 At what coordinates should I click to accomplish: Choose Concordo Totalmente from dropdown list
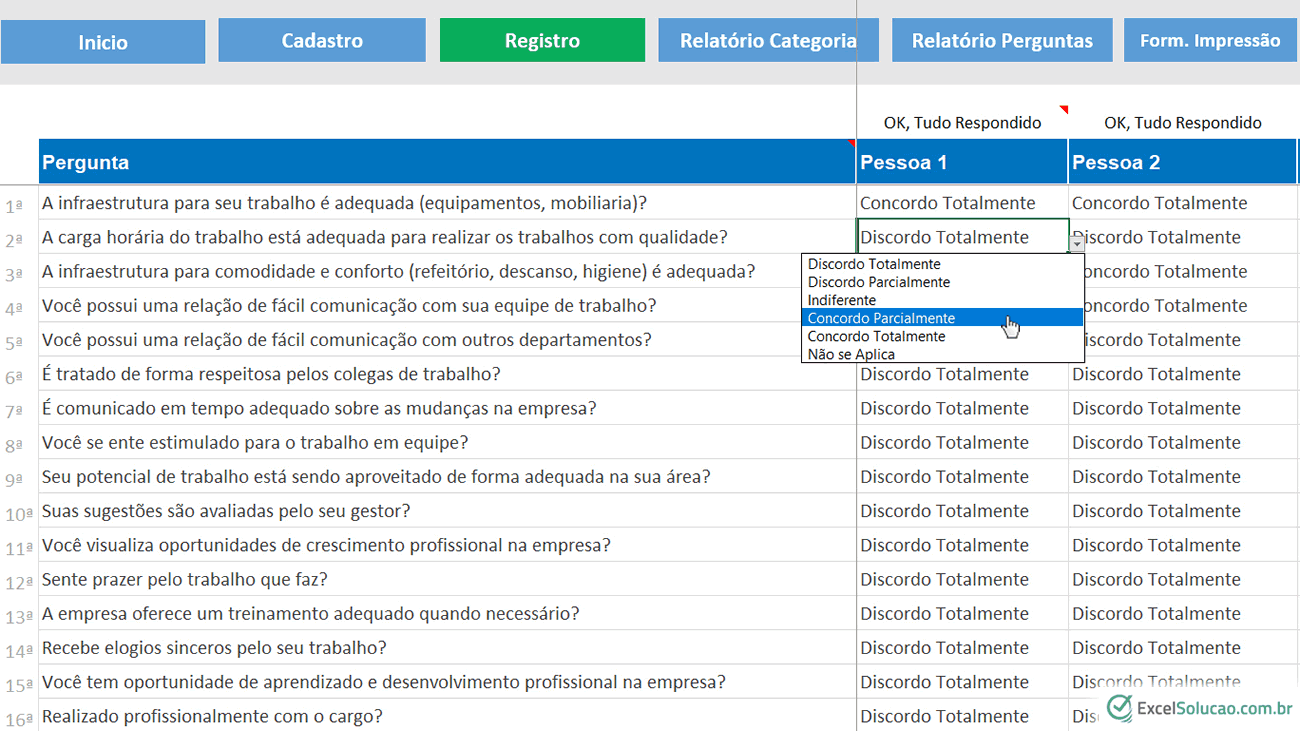pos(942,336)
